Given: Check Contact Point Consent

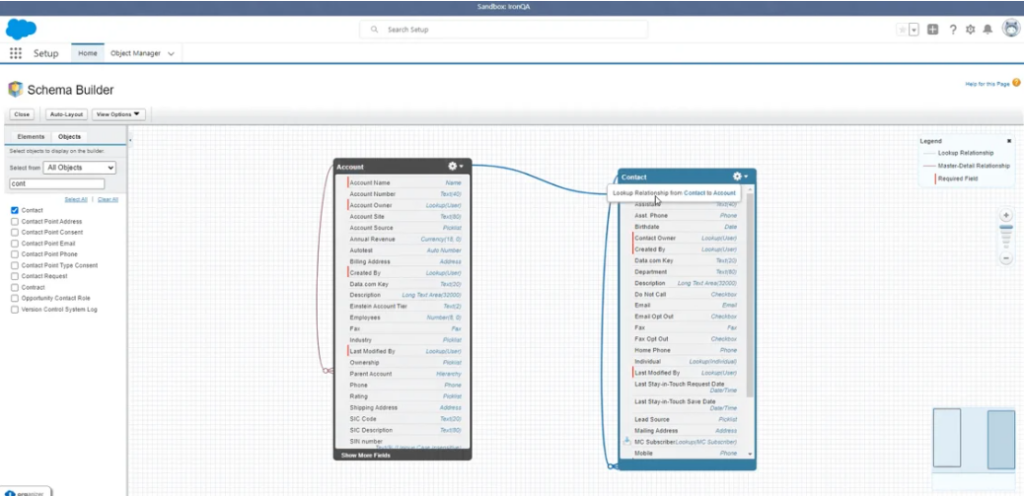Looking at the screenshot, I should coord(14,232).
